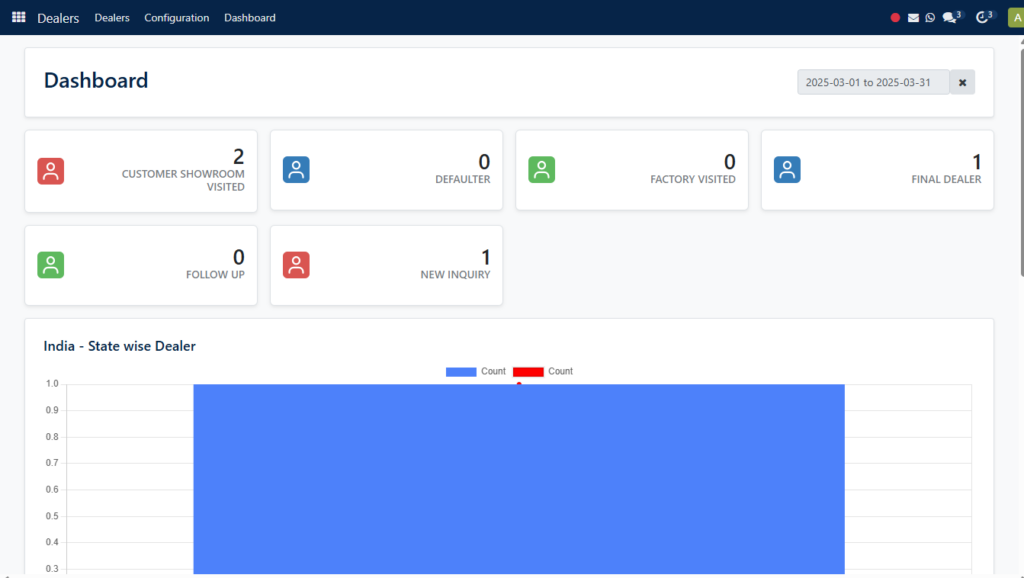The width and height of the screenshot is (1024, 578).
Task: Open the Dashboard menu item
Action: point(249,18)
